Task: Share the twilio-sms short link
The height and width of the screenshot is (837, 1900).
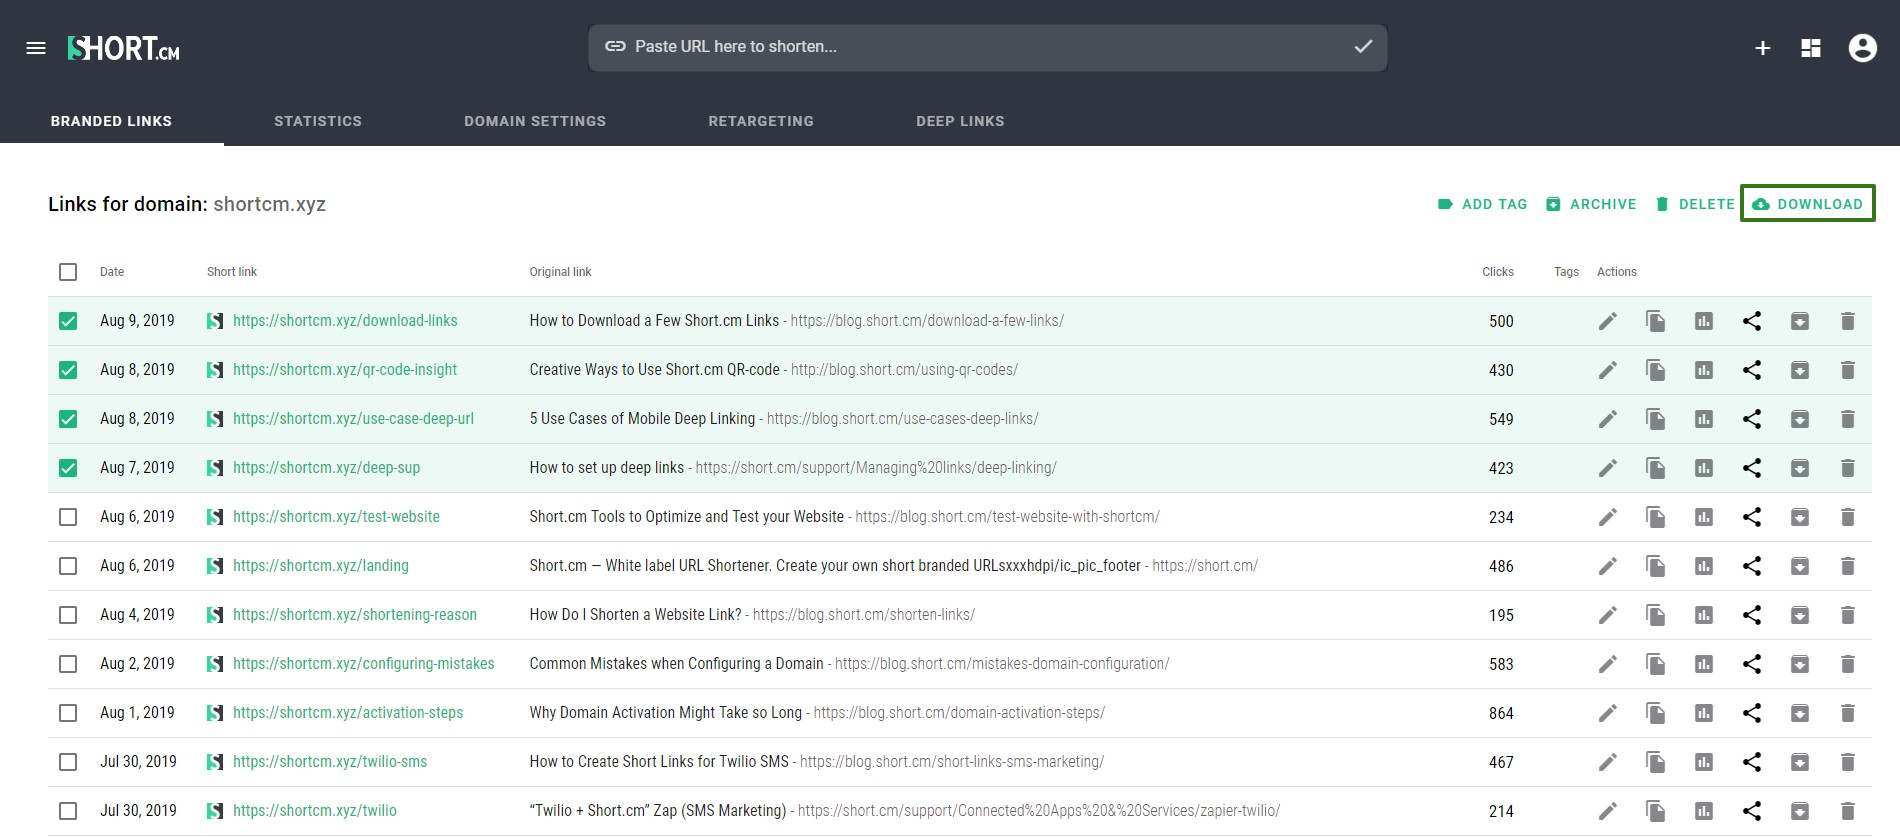Action: pyautogui.click(x=1752, y=762)
